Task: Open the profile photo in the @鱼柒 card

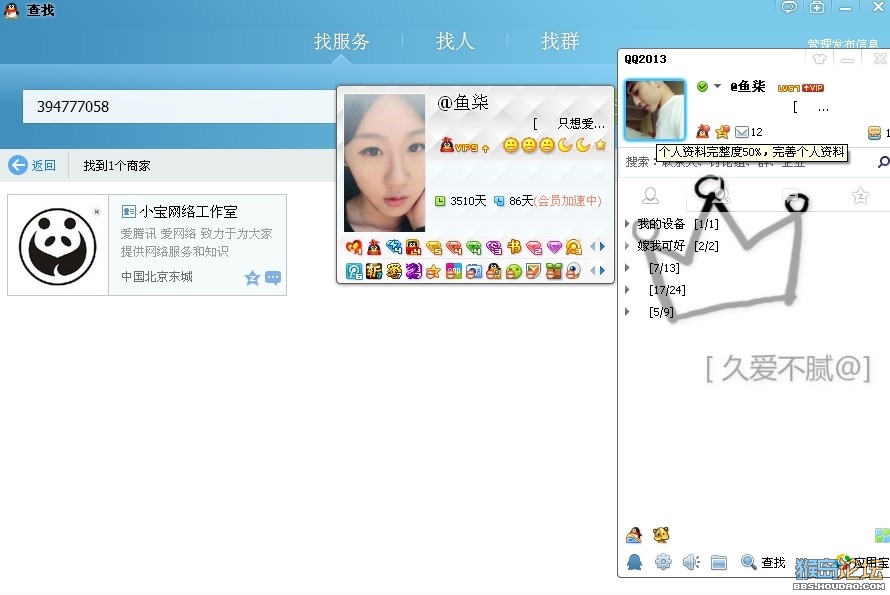Action: (x=384, y=163)
